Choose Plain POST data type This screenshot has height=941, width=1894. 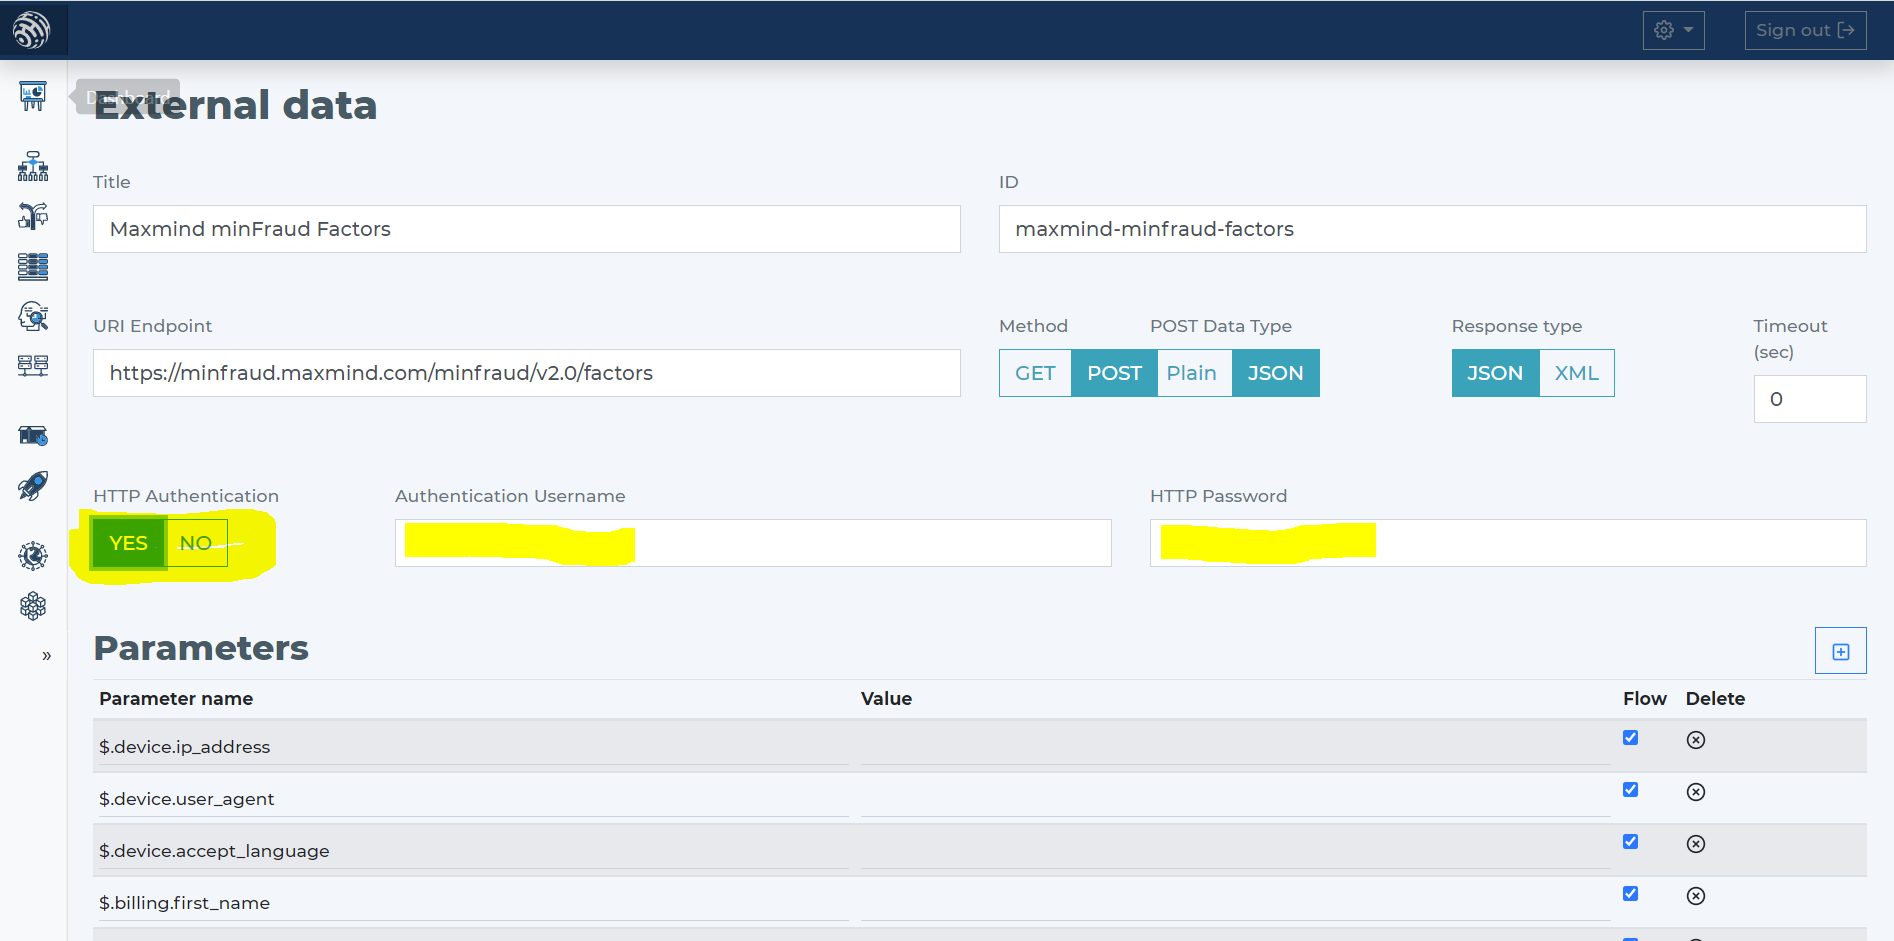point(1192,373)
